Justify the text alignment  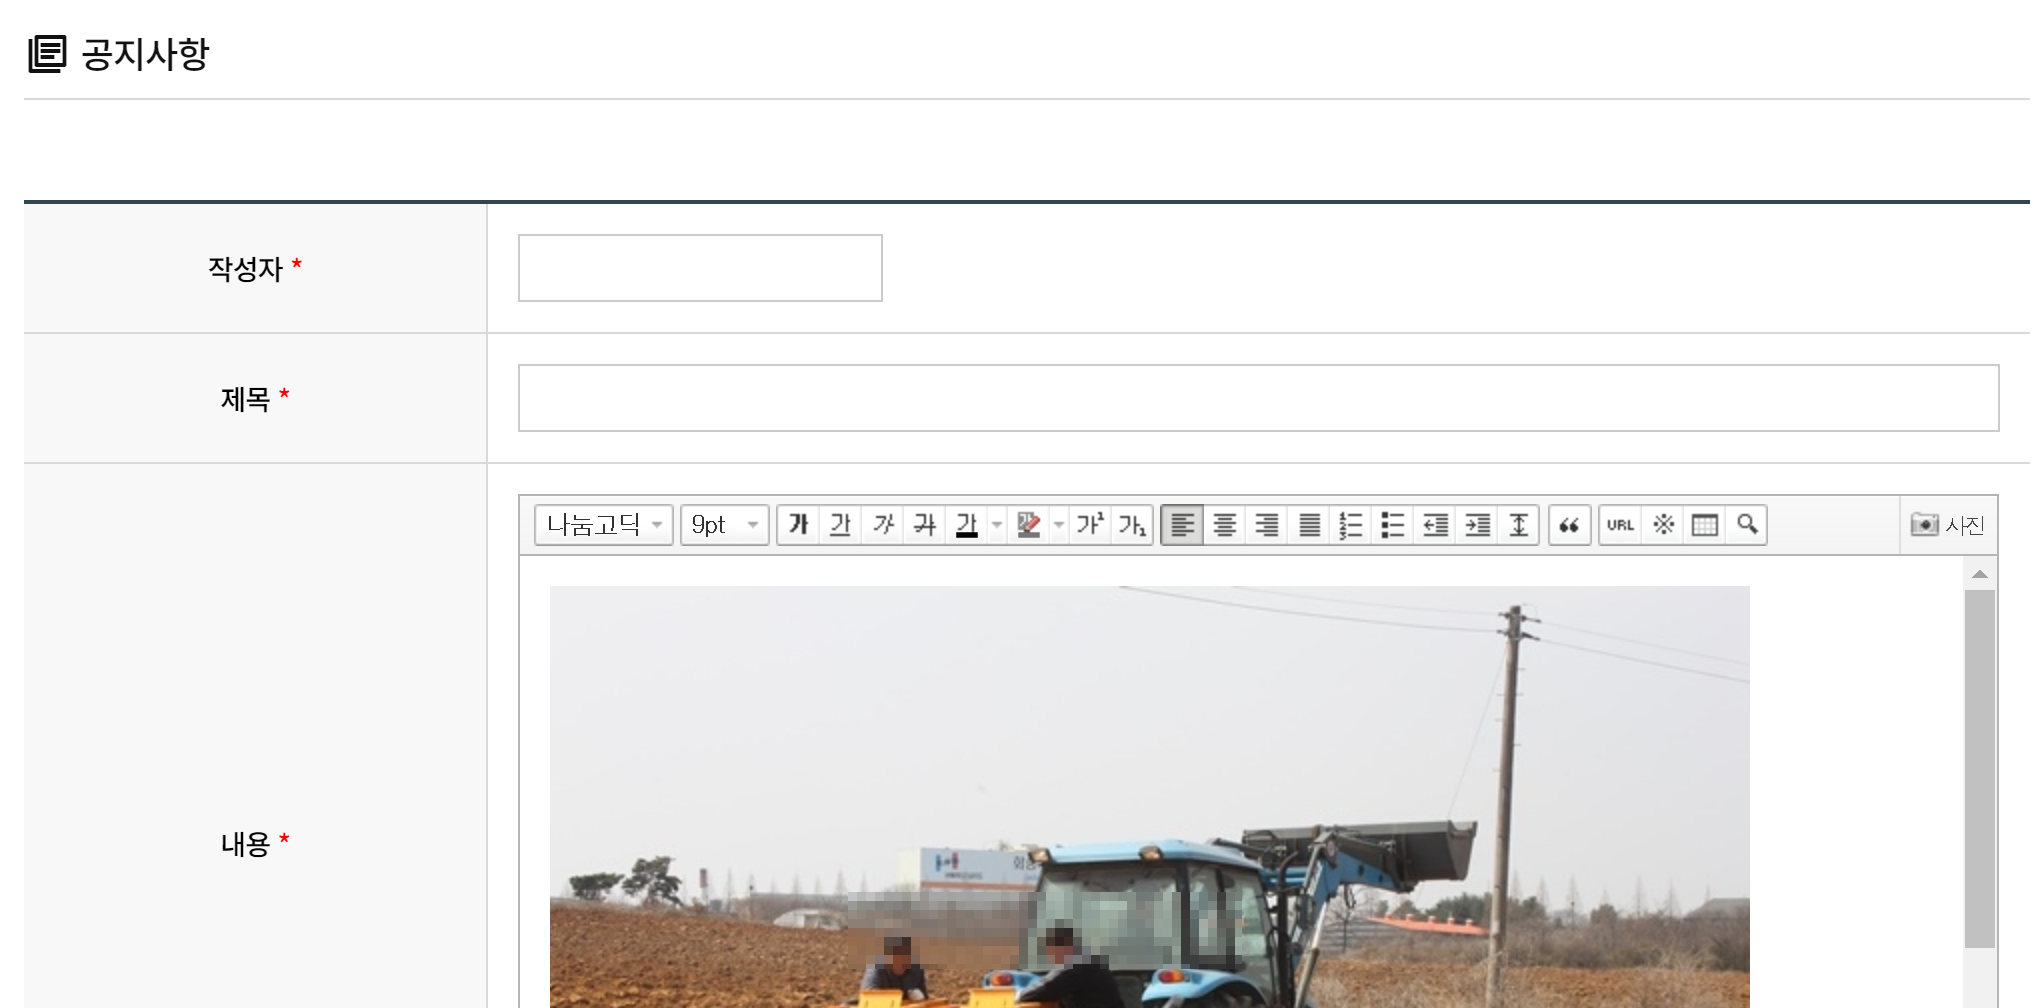click(x=1309, y=525)
